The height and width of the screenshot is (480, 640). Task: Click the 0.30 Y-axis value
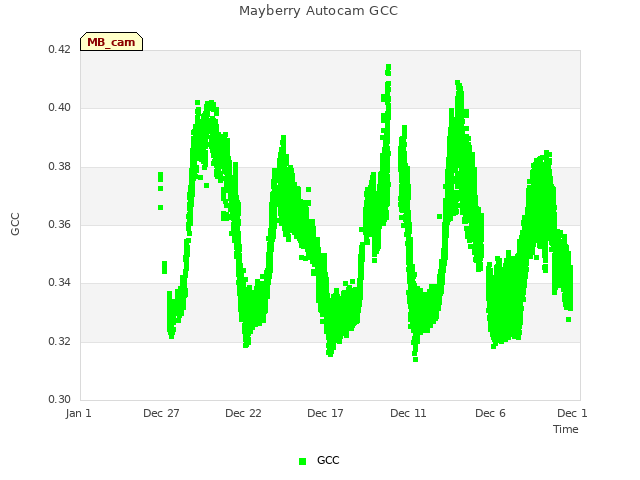60,399
